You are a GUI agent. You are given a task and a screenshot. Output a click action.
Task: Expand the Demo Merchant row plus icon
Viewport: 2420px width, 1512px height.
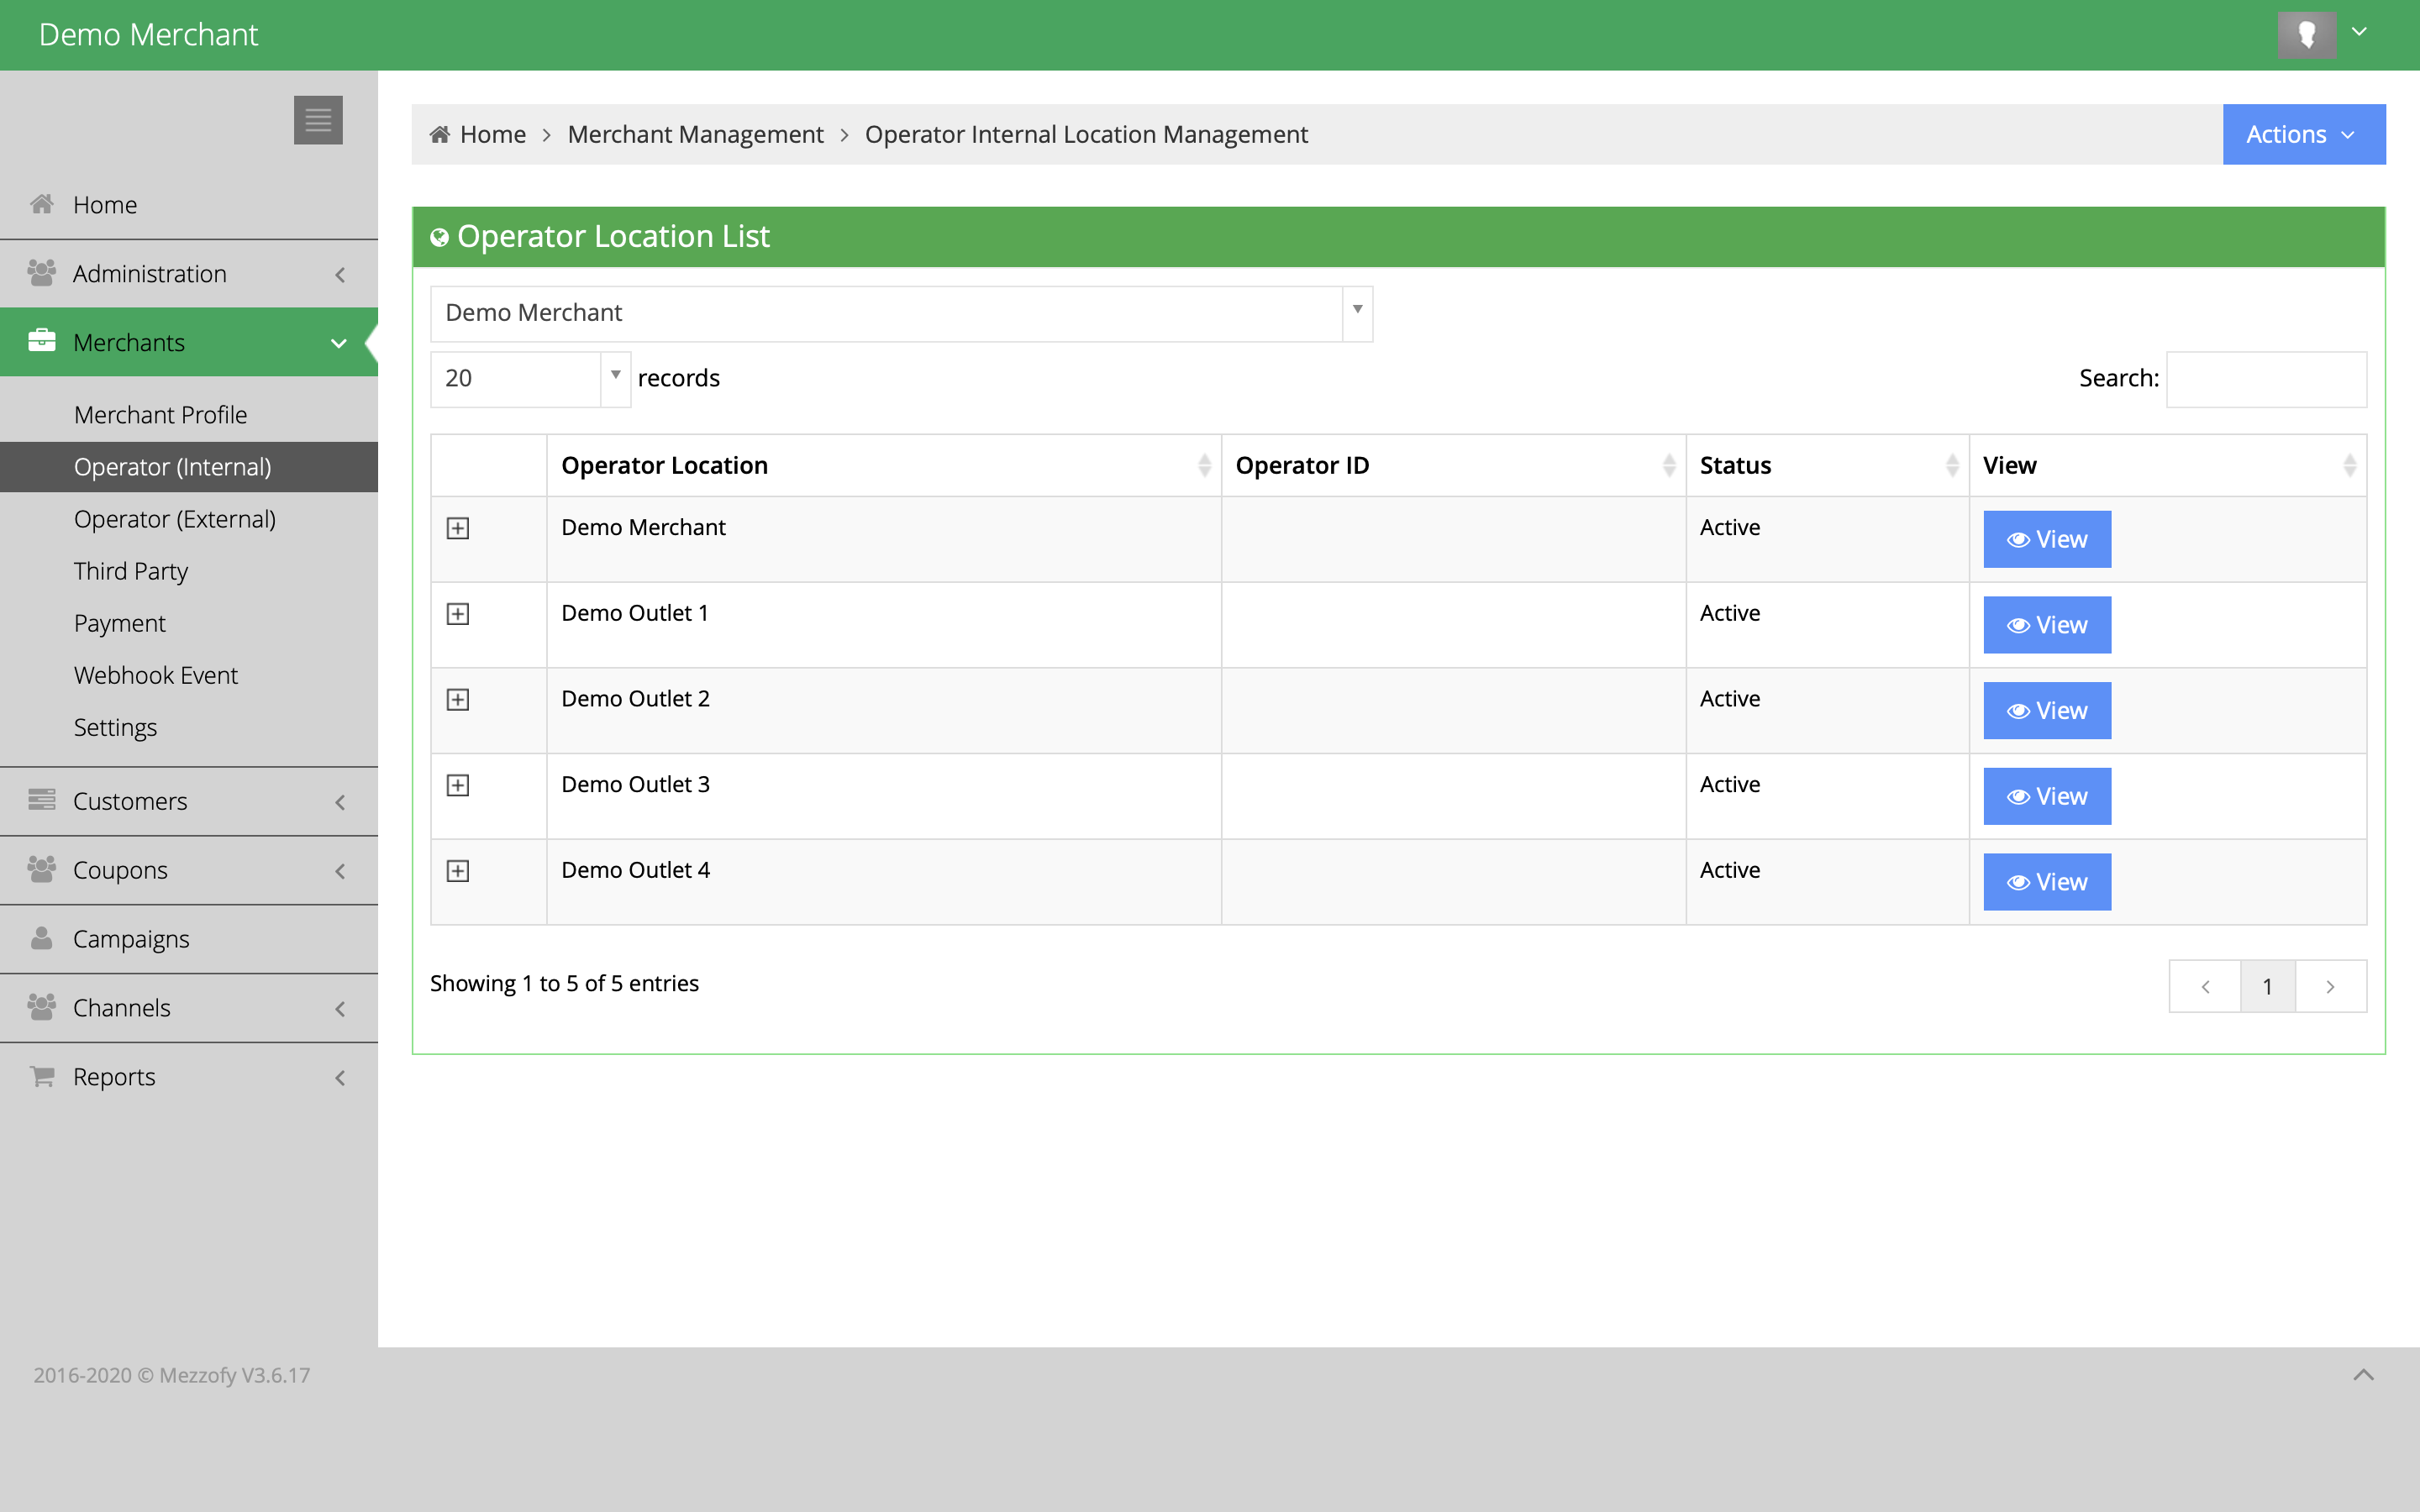(458, 528)
